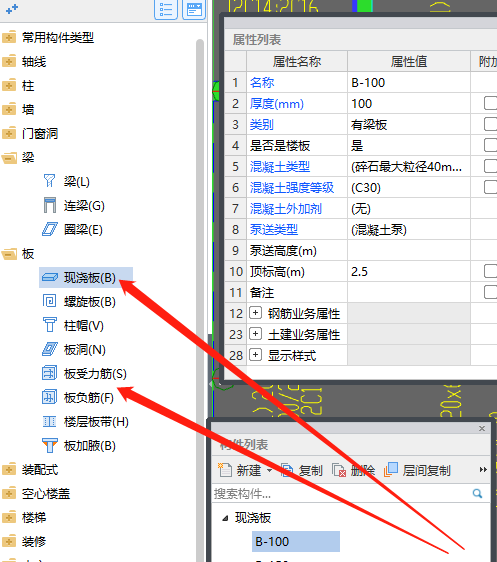Viewport: 497px width, 562px height.
Task: Open the dropdown arrow beside 新建
Action: coord(269,470)
